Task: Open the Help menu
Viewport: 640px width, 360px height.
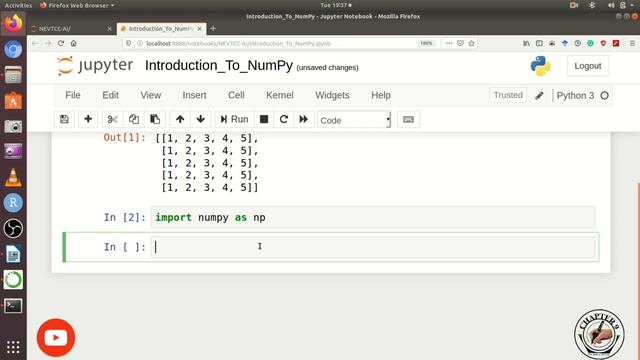Action: pos(381,95)
